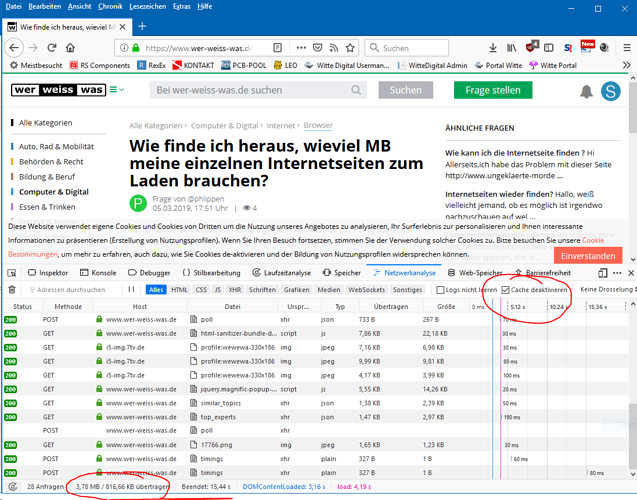Open the library bookshelf icon
The width and height of the screenshot is (637, 500).
pyautogui.click(x=511, y=48)
